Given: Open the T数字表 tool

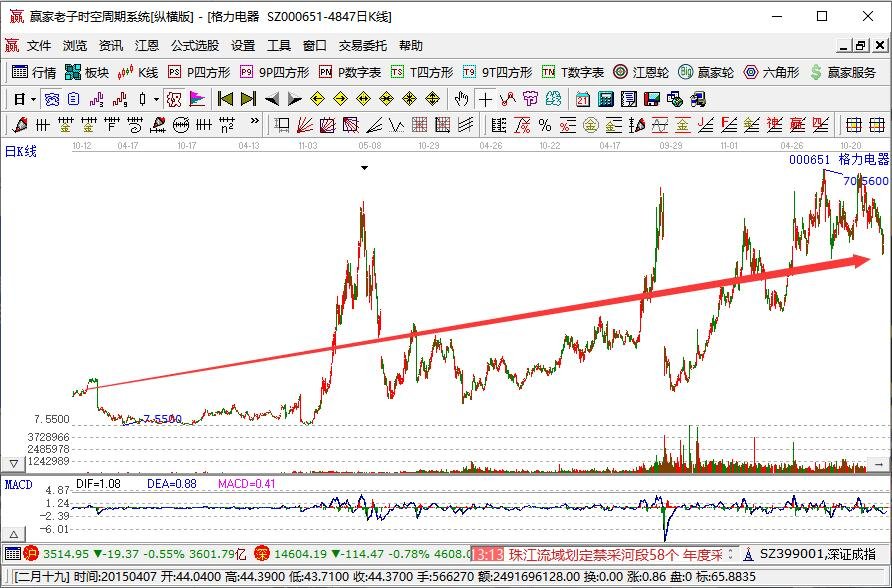Looking at the screenshot, I should [x=573, y=72].
